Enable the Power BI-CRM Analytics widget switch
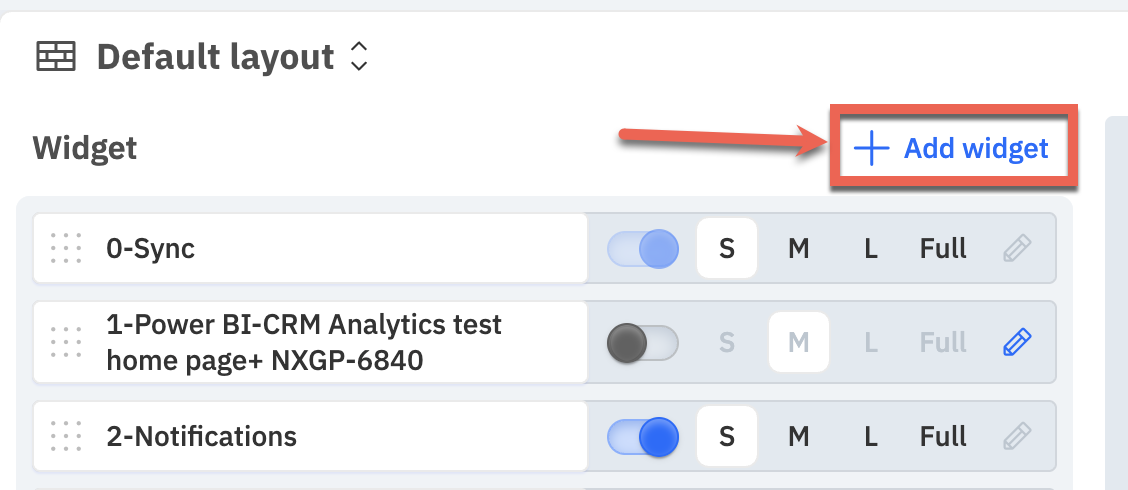 642,342
